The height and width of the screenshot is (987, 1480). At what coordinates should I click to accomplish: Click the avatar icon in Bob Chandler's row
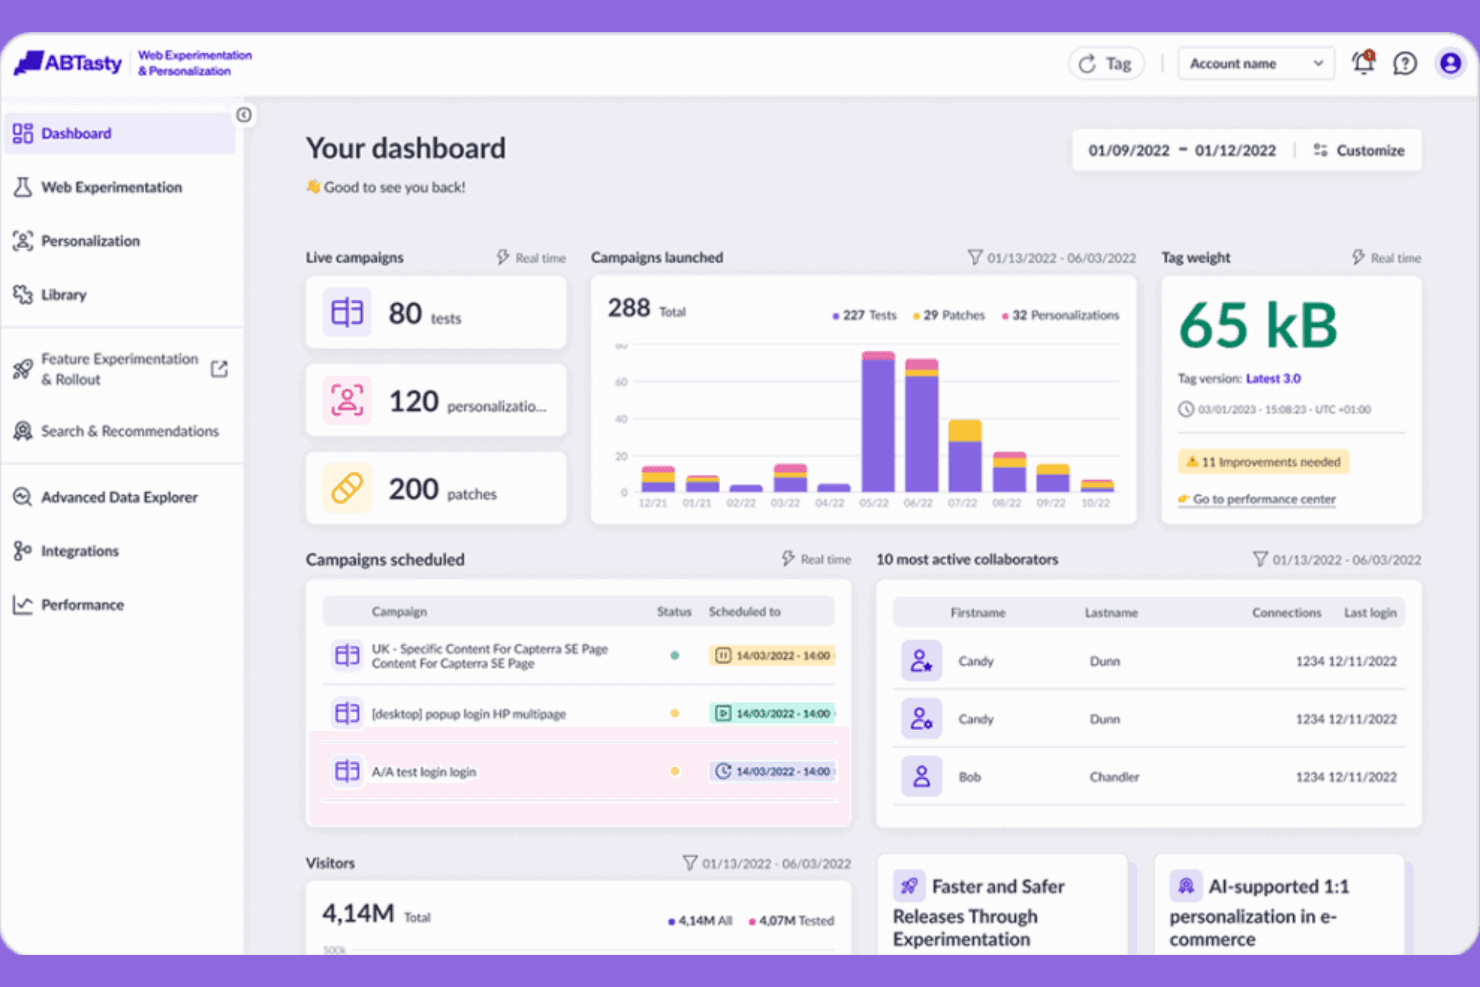(921, 777)
